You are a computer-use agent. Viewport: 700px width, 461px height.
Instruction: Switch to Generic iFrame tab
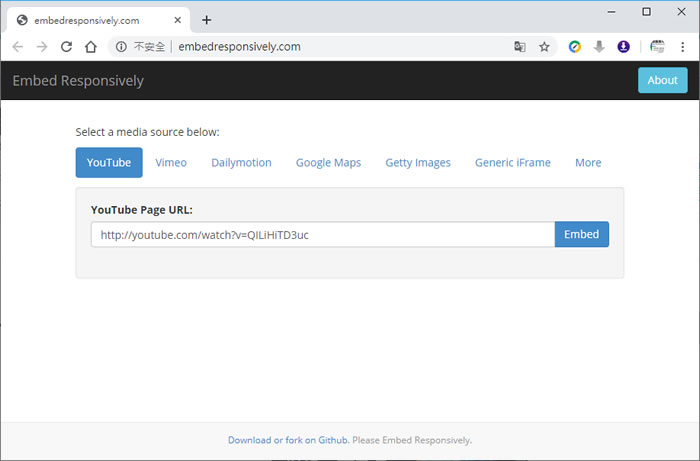pyautogui.click(x=512, y=162)
